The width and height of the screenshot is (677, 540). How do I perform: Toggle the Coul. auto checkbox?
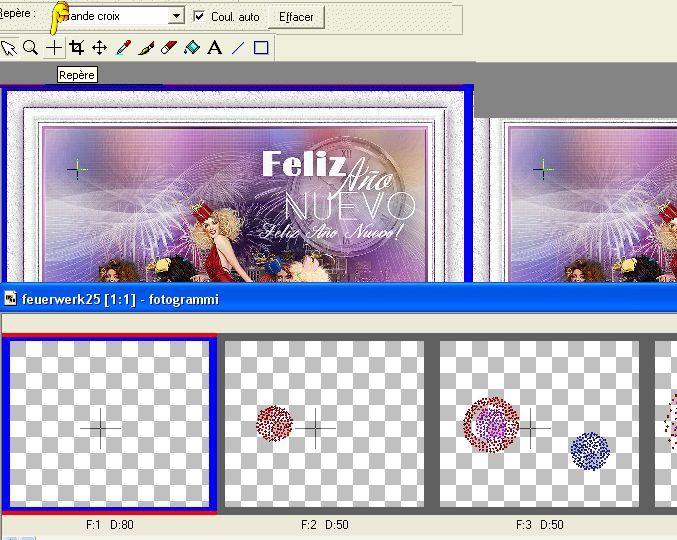pyautogui.click(x=199, y=16)
